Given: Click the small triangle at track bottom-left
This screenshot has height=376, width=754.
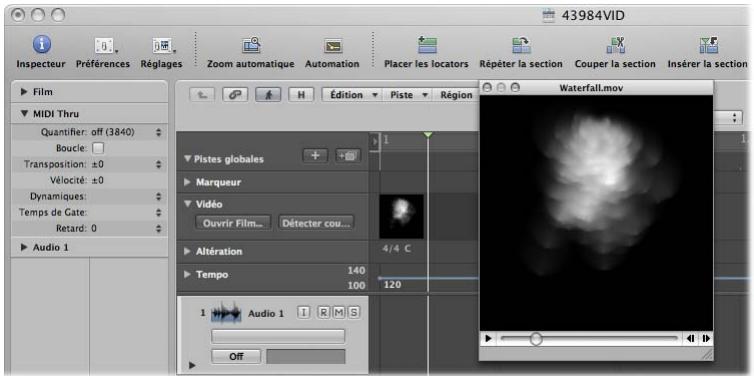Looking at the screenshot, I should click(192, 365).
